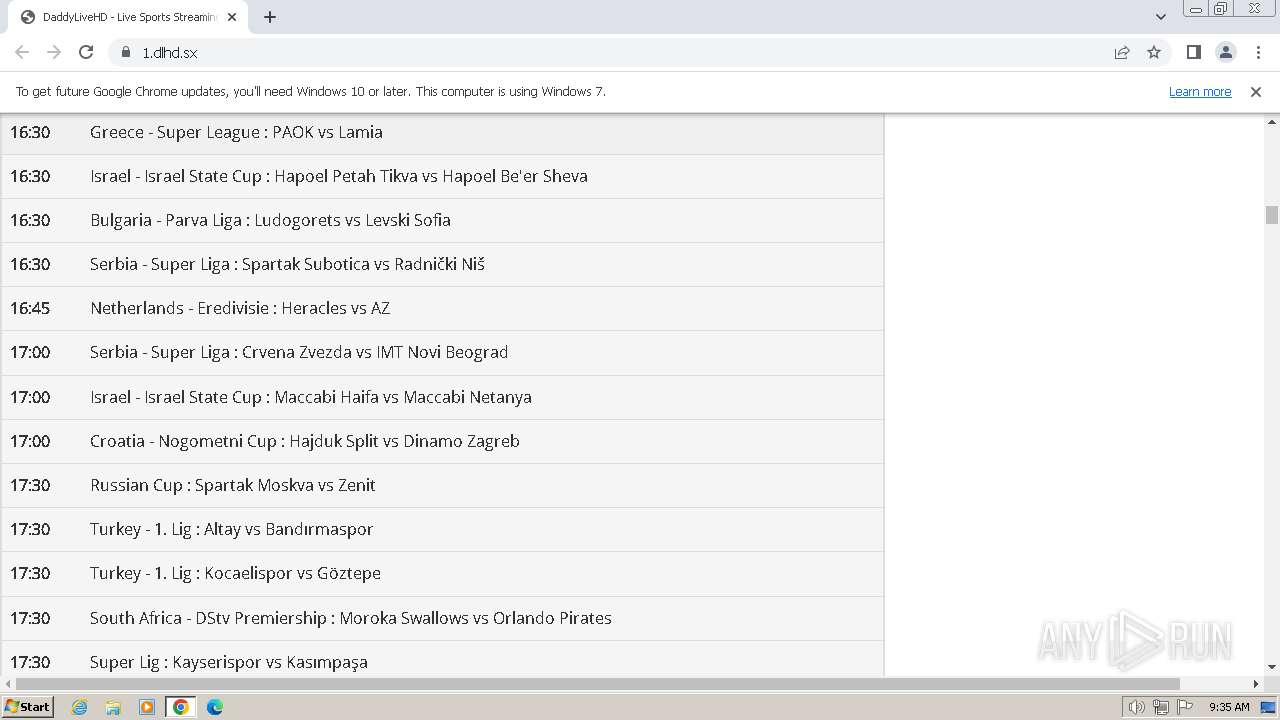The image size is (1280, 720).
Task: Reload the page with refresh icon
Action: (x=86, y=52)
